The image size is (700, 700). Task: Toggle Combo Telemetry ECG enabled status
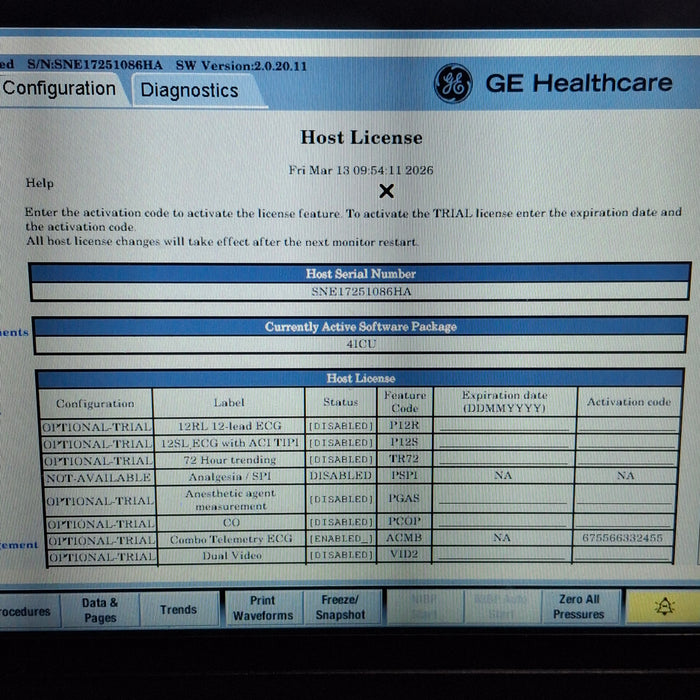[341, 539]
